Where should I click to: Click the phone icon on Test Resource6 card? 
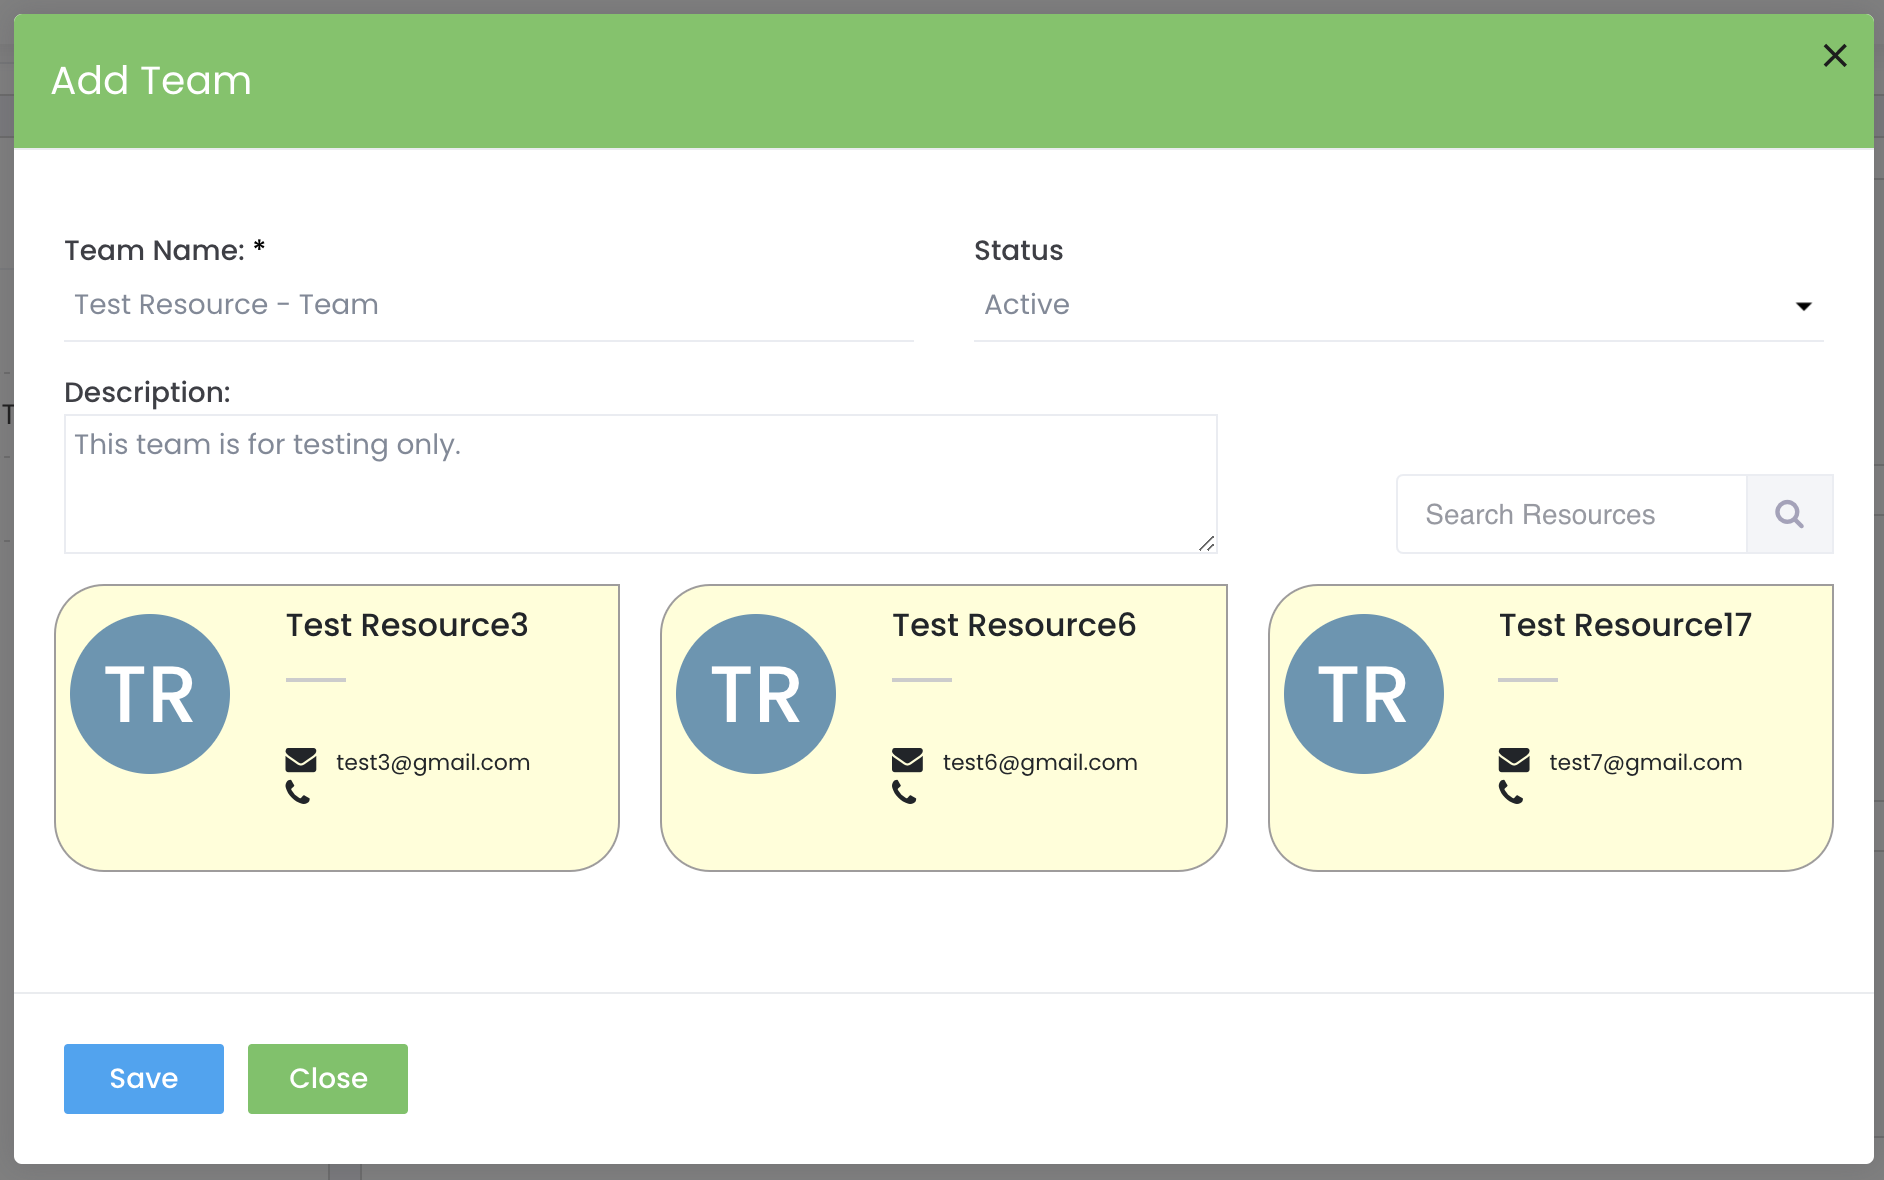904,793
